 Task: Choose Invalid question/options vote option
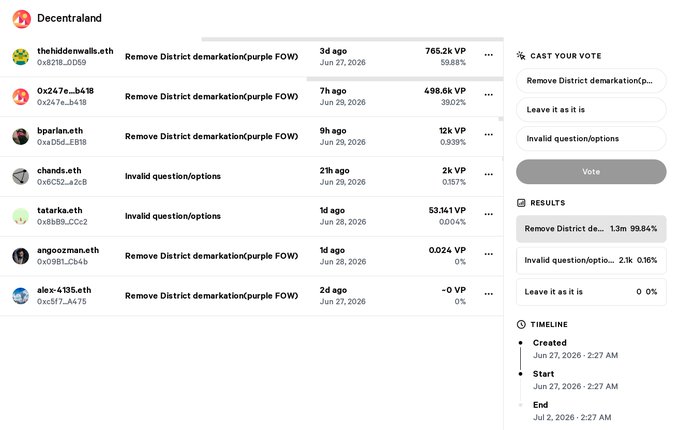[x=591, y=139]
